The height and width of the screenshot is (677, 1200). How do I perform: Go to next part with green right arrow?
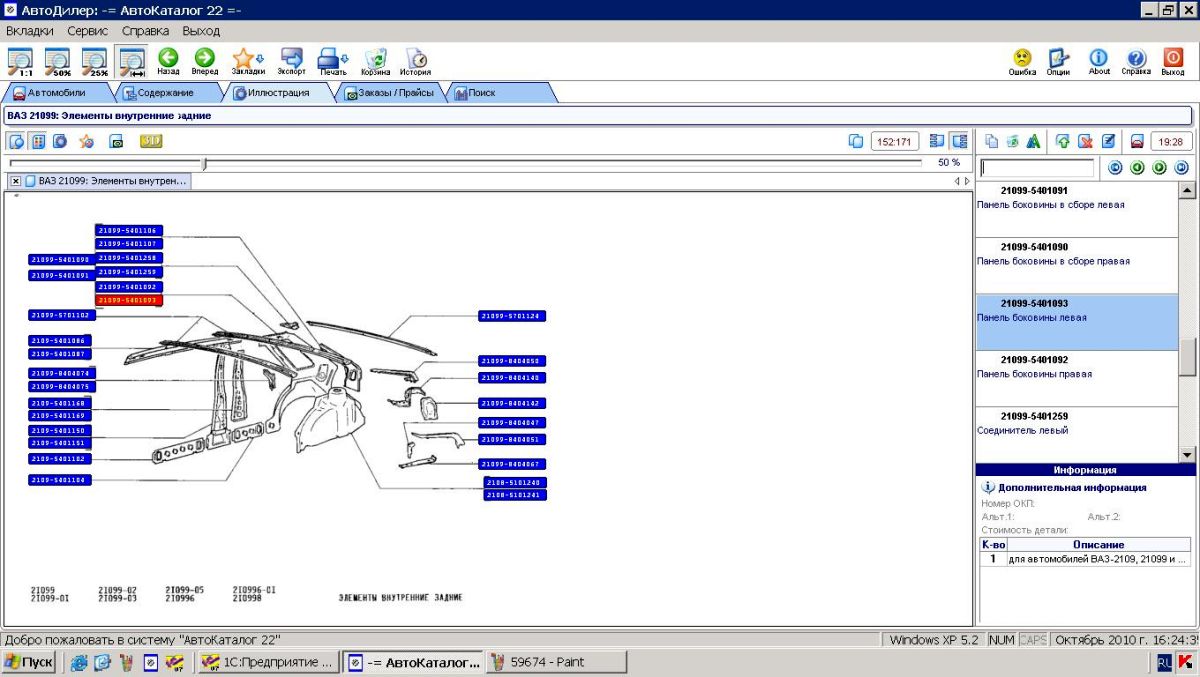click(x=1159, y=168)
